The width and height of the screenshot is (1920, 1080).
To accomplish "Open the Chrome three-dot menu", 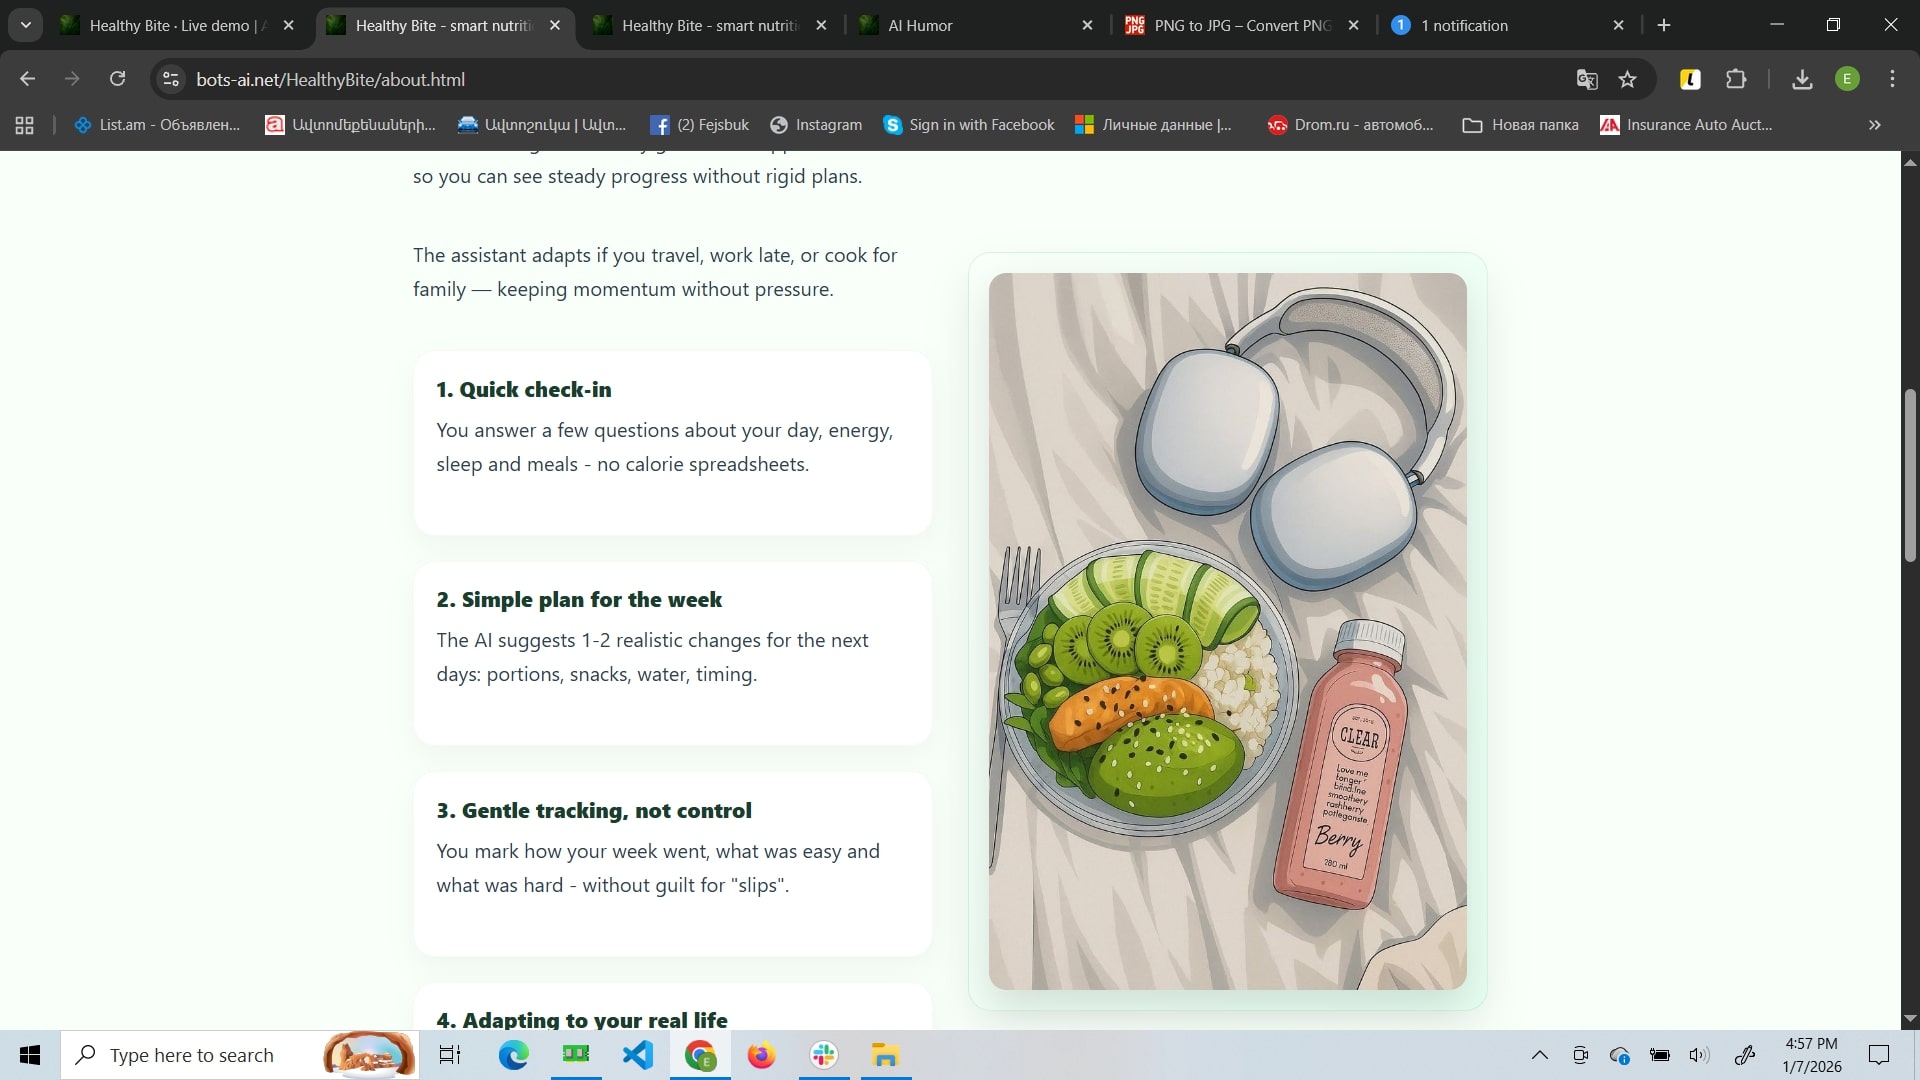I will pos(1892,80).
